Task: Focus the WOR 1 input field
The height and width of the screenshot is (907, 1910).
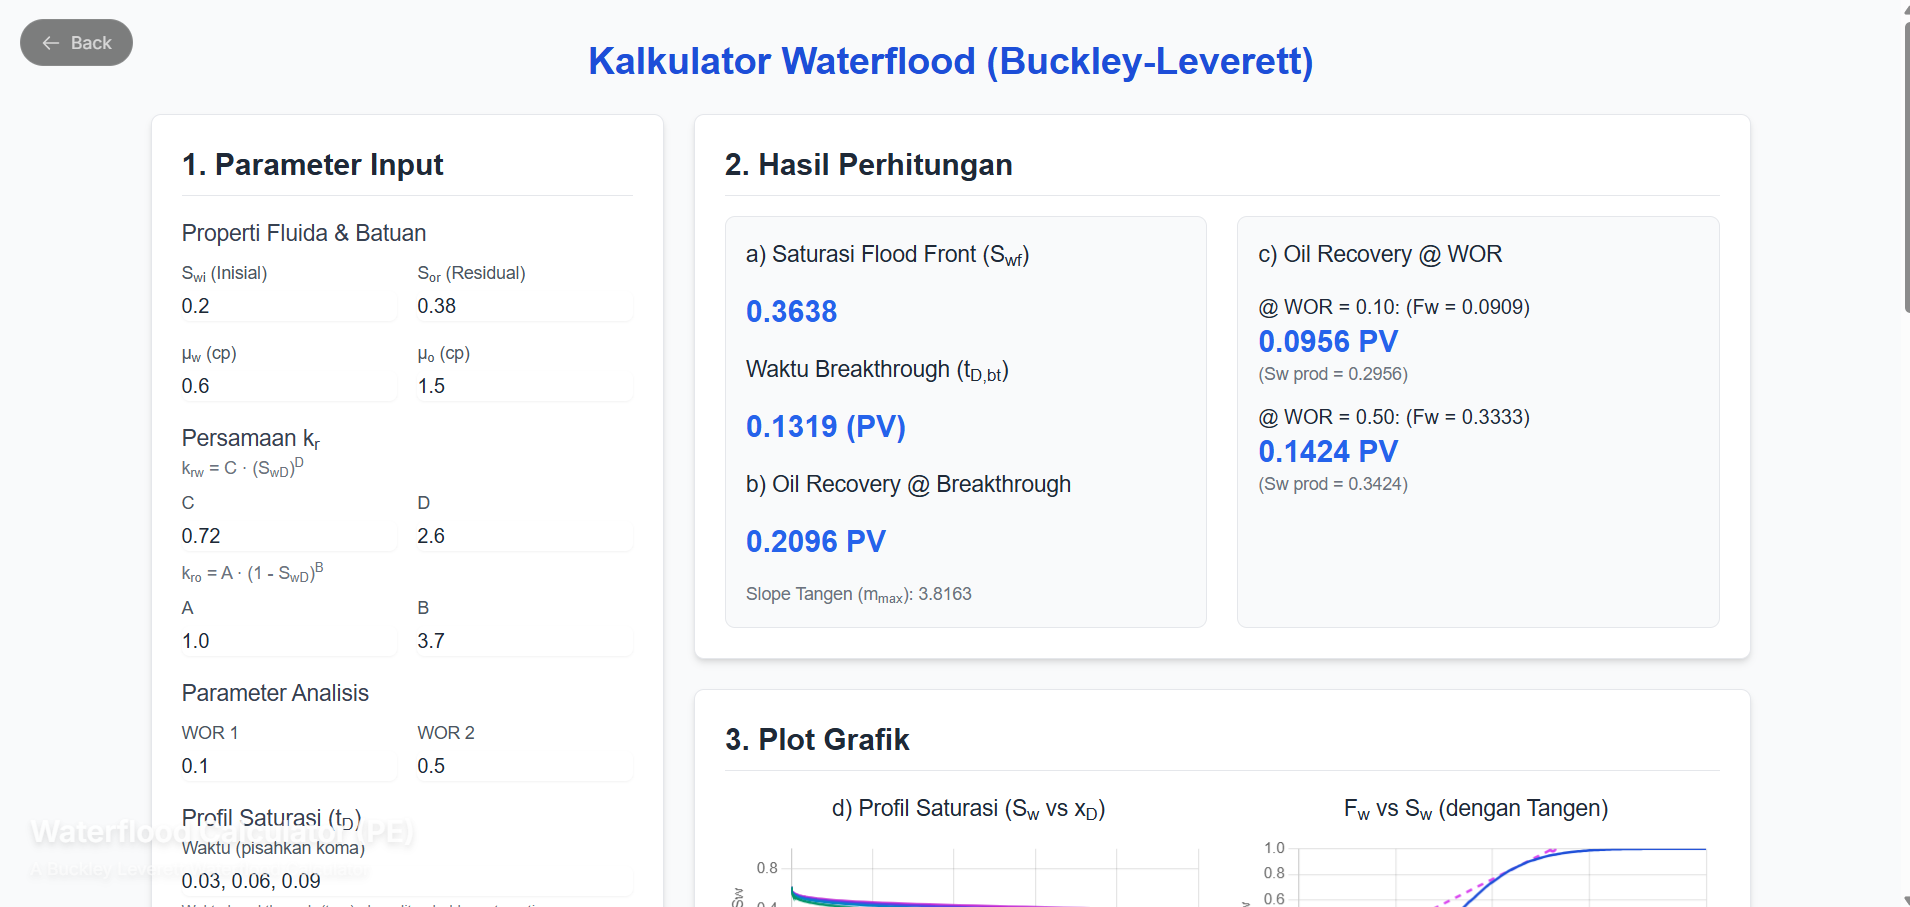Action: coord(289,766)
